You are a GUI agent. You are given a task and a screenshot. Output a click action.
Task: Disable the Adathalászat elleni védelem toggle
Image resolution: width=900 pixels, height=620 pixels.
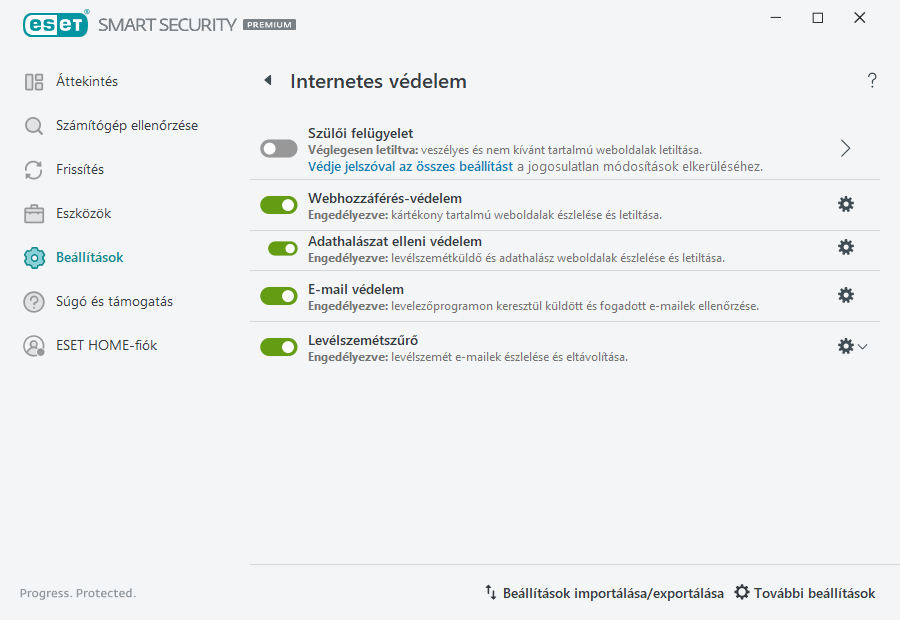279,249
